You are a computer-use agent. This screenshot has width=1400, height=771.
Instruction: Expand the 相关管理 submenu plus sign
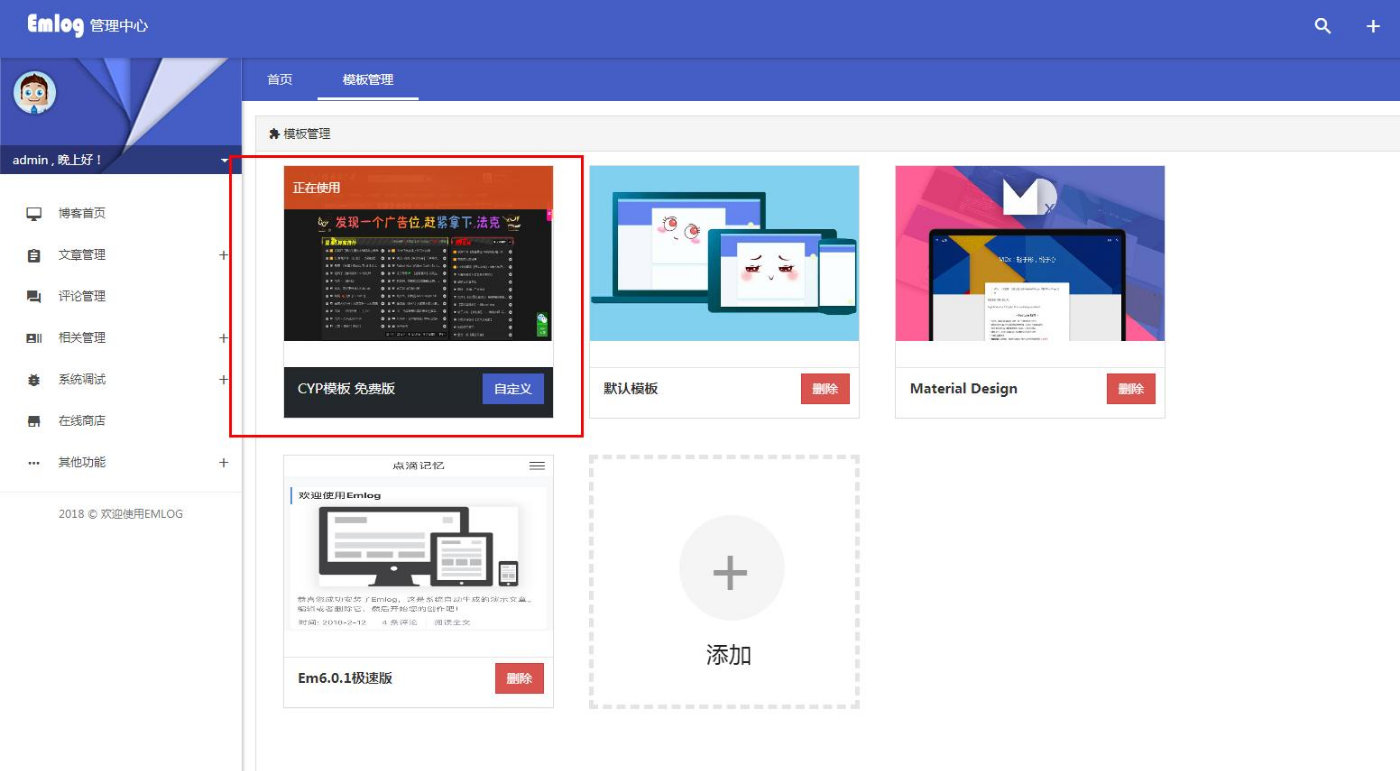pyautogui.click(x=223, y=338)
